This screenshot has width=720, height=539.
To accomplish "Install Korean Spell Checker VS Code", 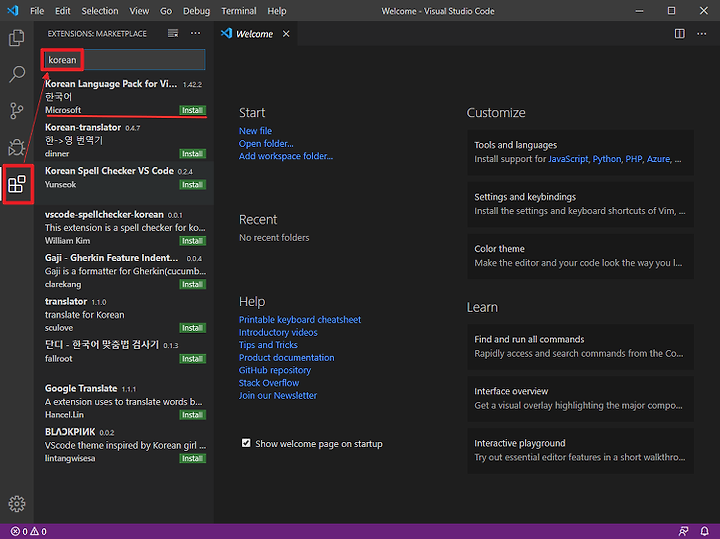I will [x=192, y=185].
